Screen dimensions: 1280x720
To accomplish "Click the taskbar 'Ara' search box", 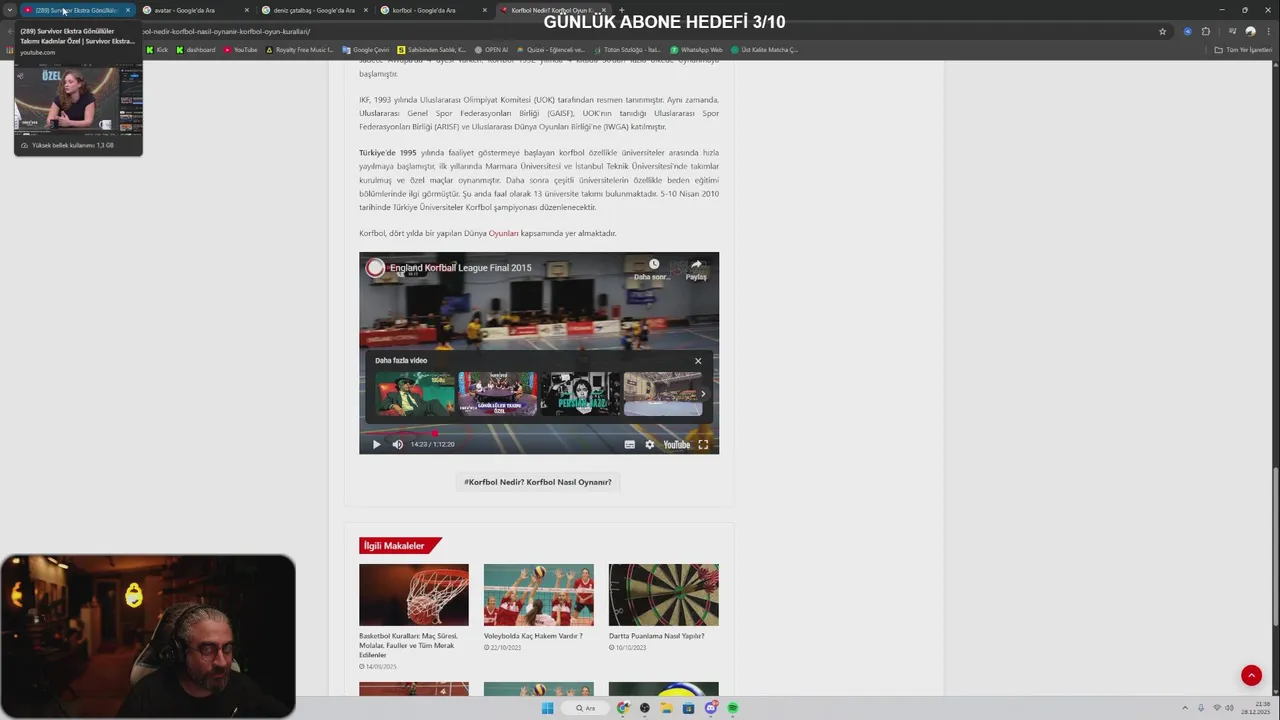I will [585, 708].
